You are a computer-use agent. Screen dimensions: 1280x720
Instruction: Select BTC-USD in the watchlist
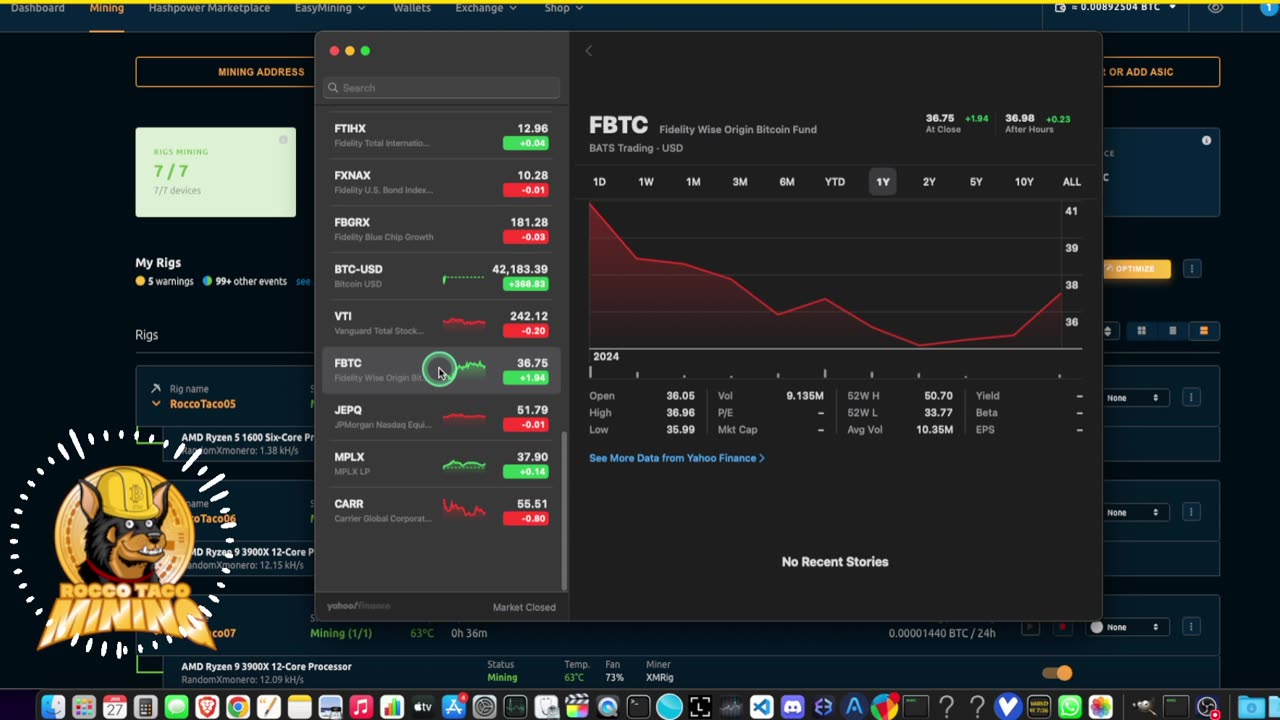click(x=441, y=277)
